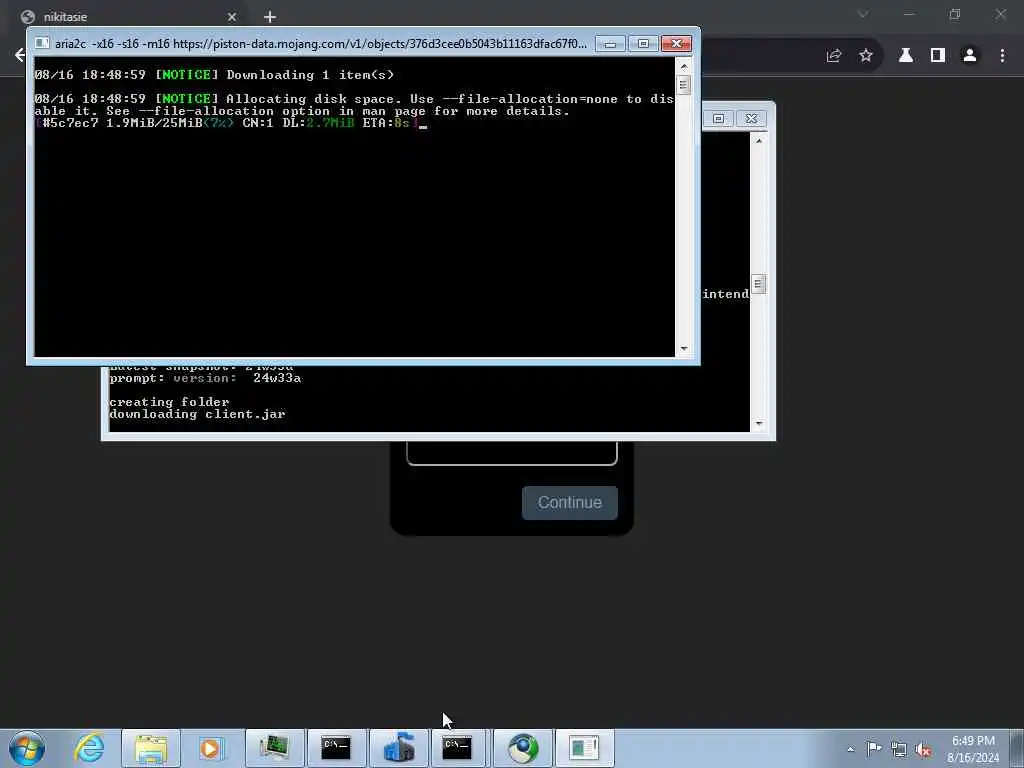Screen dimensions: 1024x768
Task: Click the aria2c console scrollbar thumb
Action: coord(684,85)
